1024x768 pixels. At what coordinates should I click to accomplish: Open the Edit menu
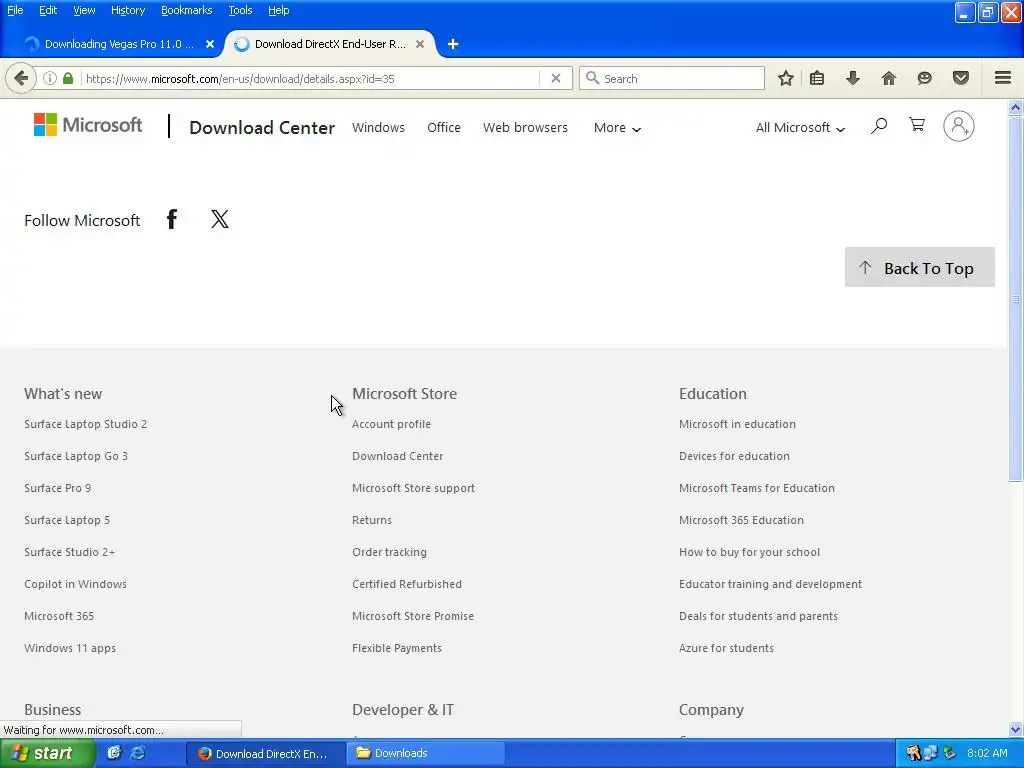pyautogui.click(x=48, y=10)
